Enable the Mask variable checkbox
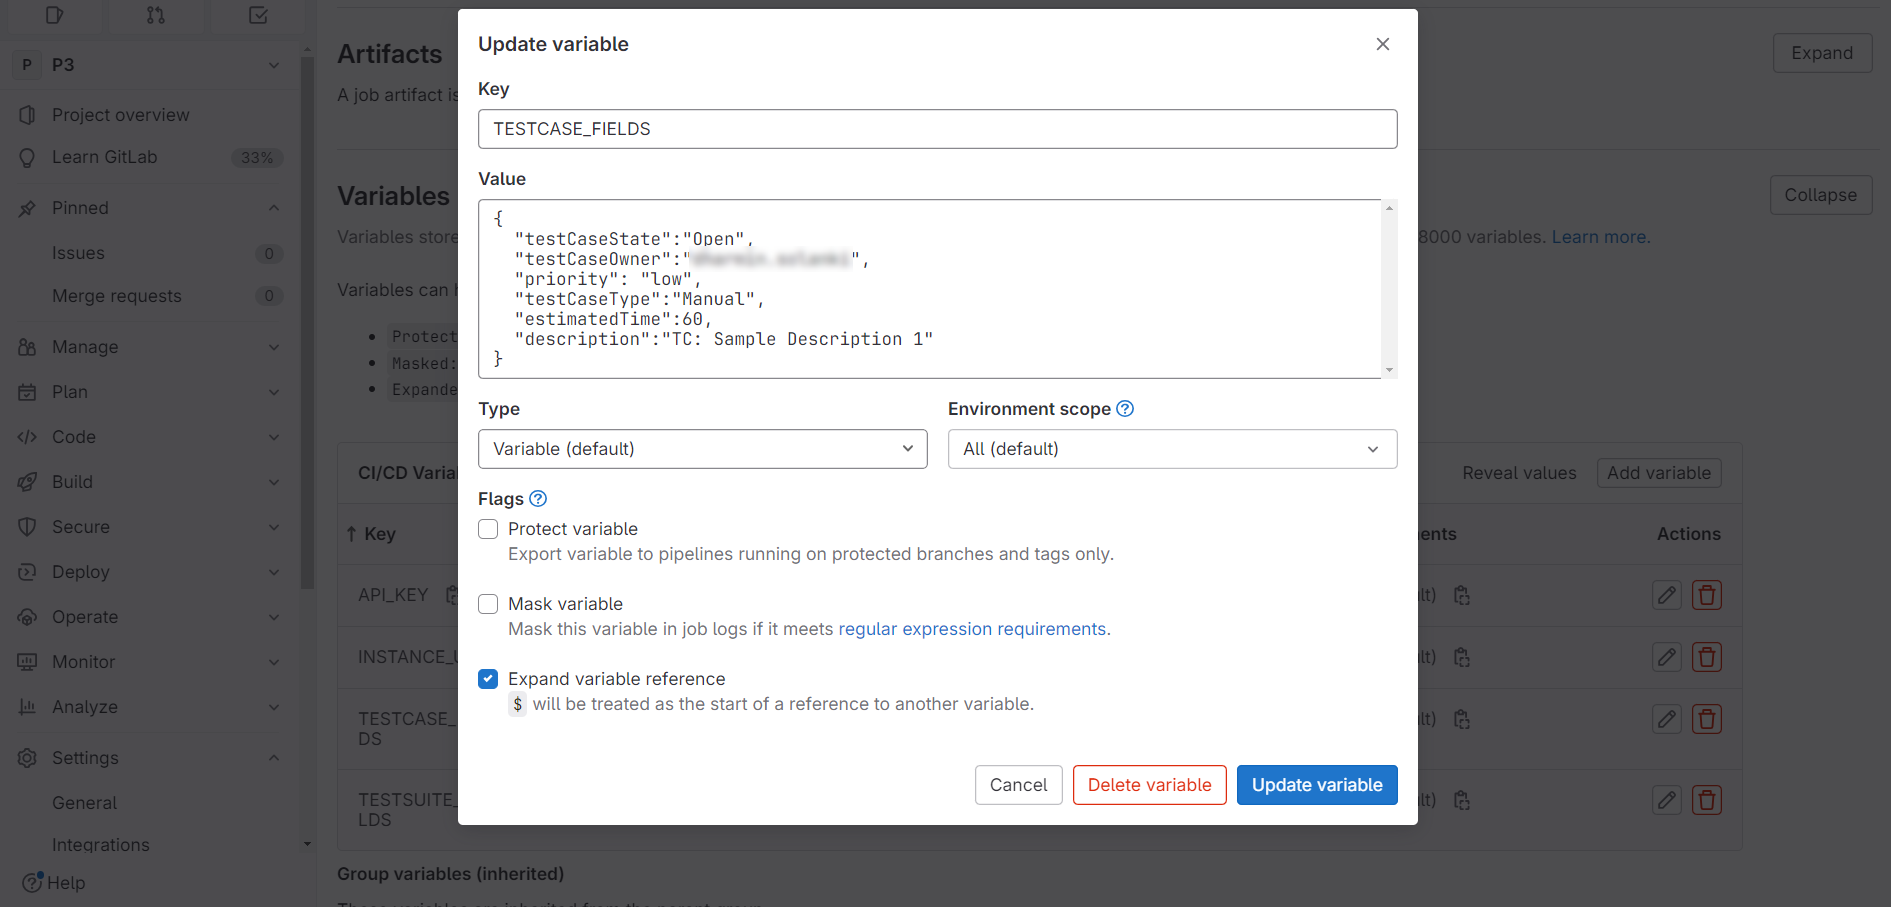This screenshot has height=907, width=1891. point(488,604)
